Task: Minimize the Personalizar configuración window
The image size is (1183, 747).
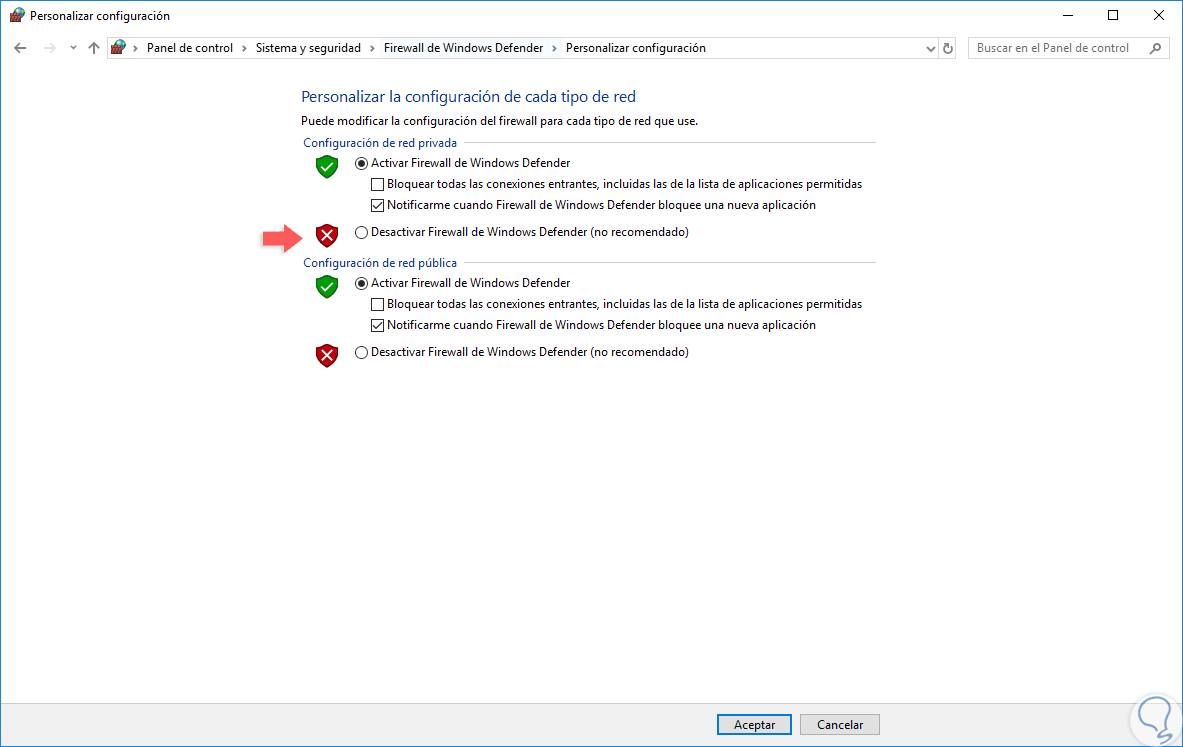Action: pyautogui.click(x=1068, y=15)
